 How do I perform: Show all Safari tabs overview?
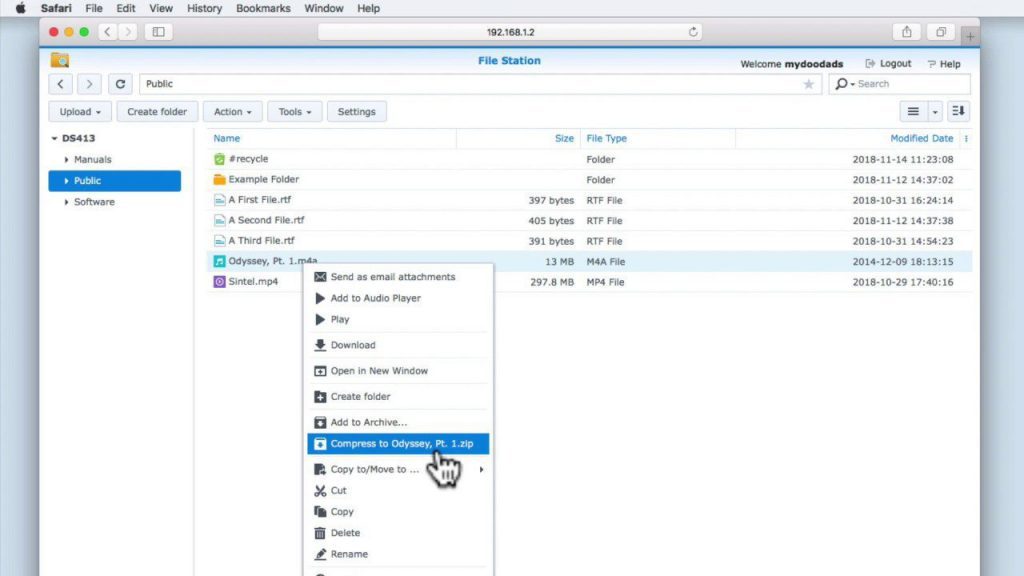[940, 31]
